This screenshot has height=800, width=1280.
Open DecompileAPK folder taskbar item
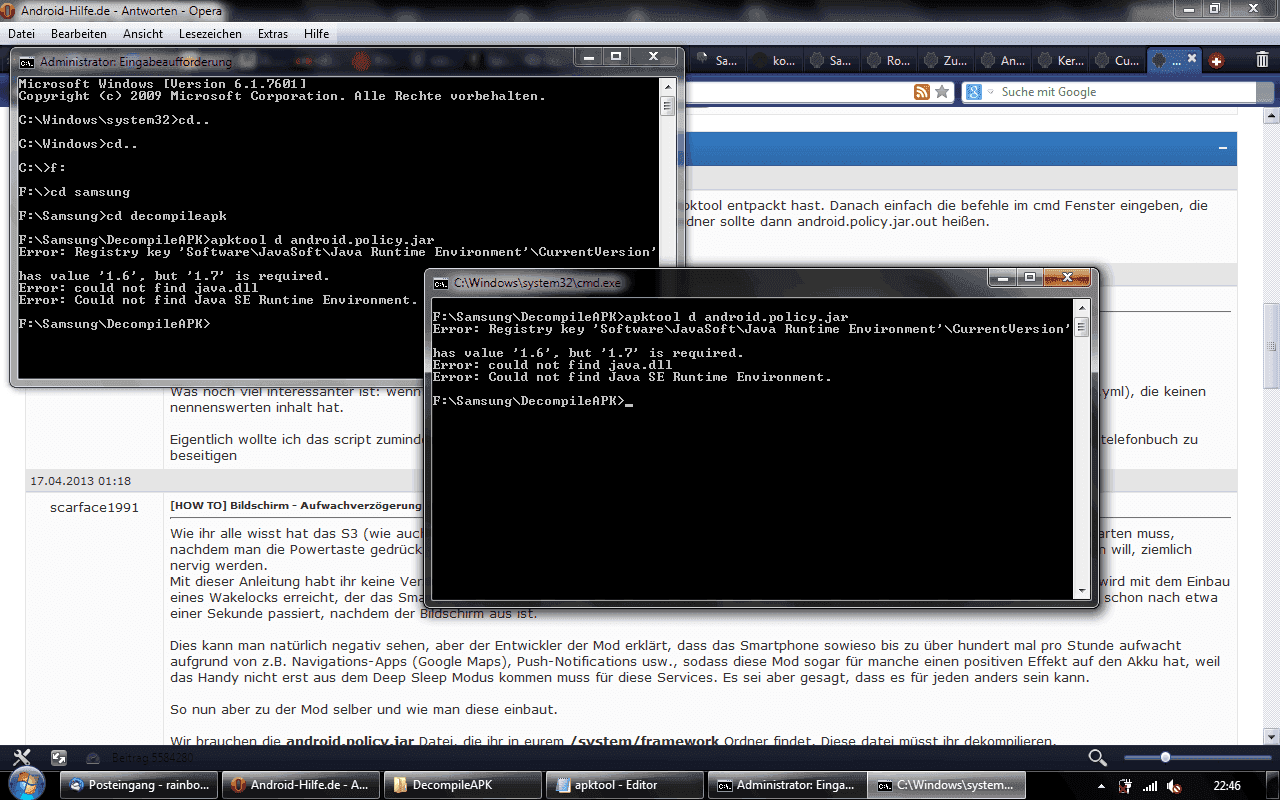pyautogui.click(x=463, y=785)
